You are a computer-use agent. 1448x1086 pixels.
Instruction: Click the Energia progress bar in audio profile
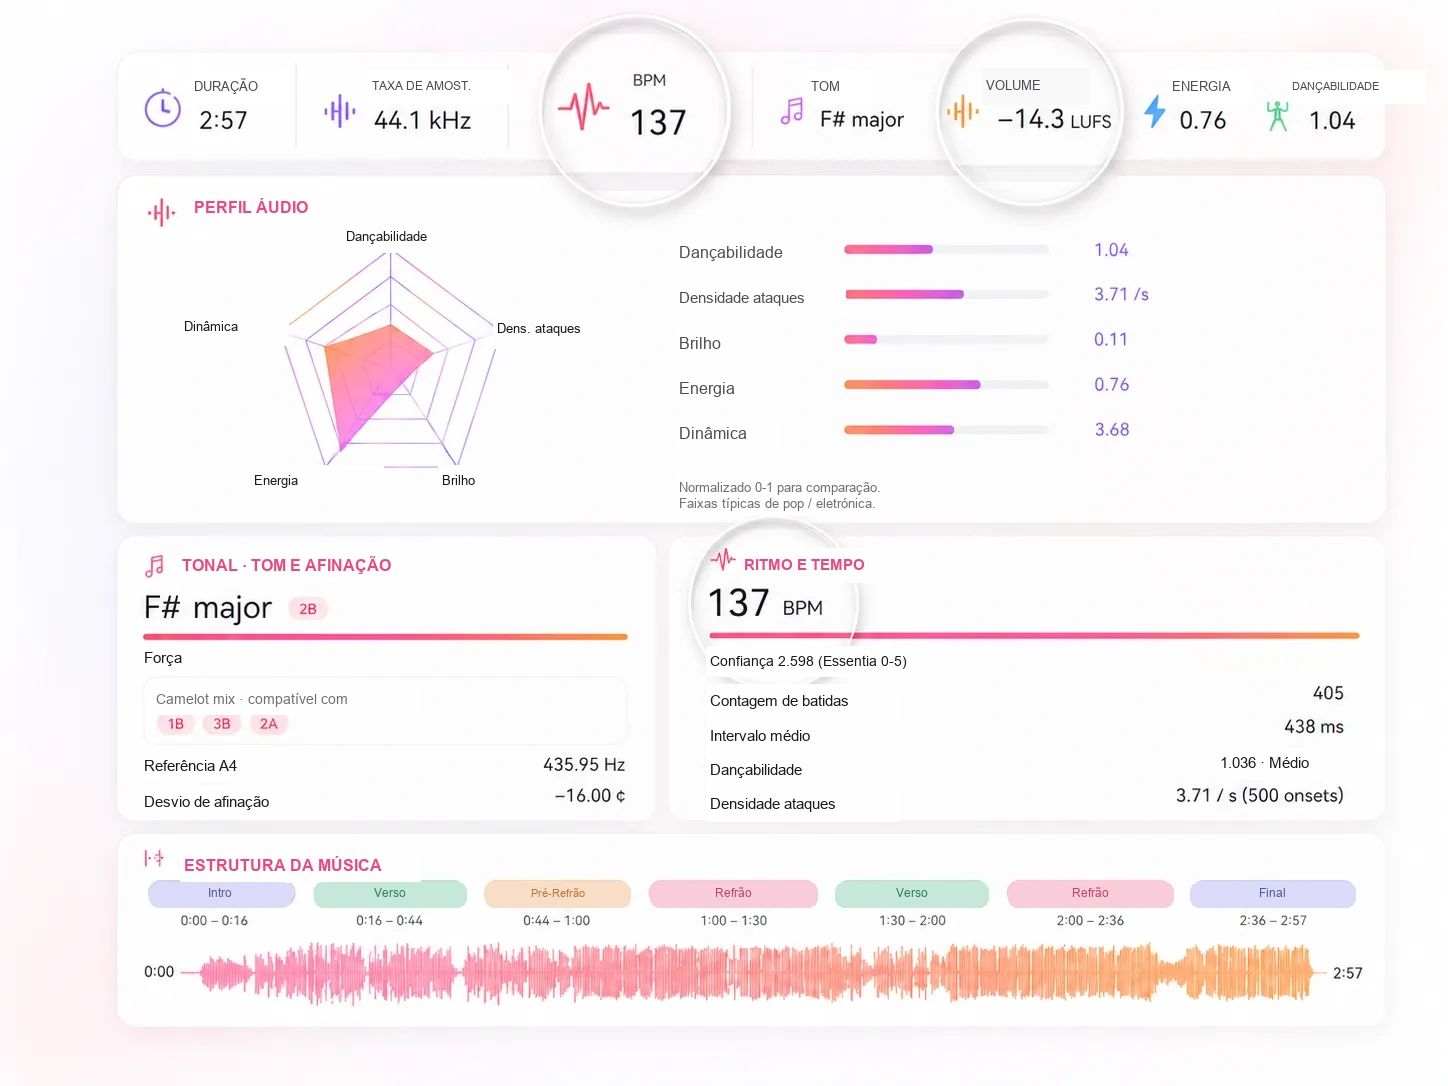click(946, 385)
